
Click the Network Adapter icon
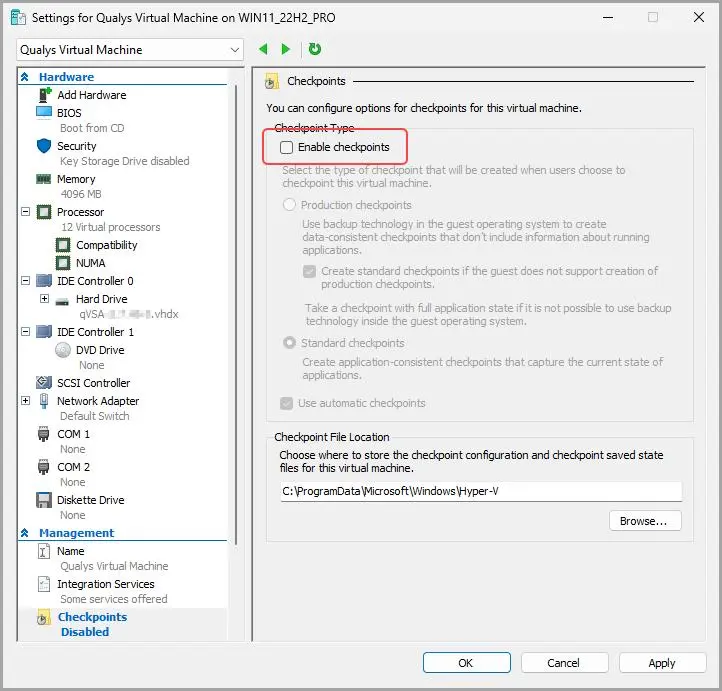(44, 401)
